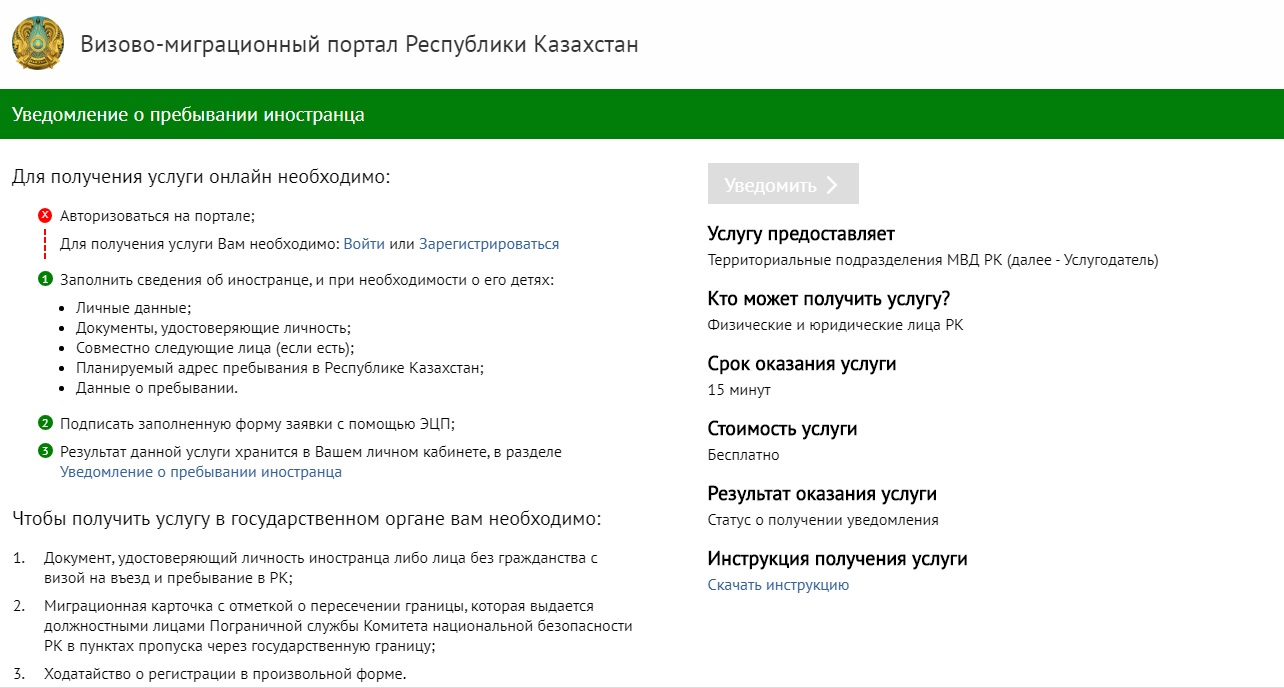Screen dimensions: 1284x688
Task: Click the red X authorization status icon
Action: coord(45,215)
